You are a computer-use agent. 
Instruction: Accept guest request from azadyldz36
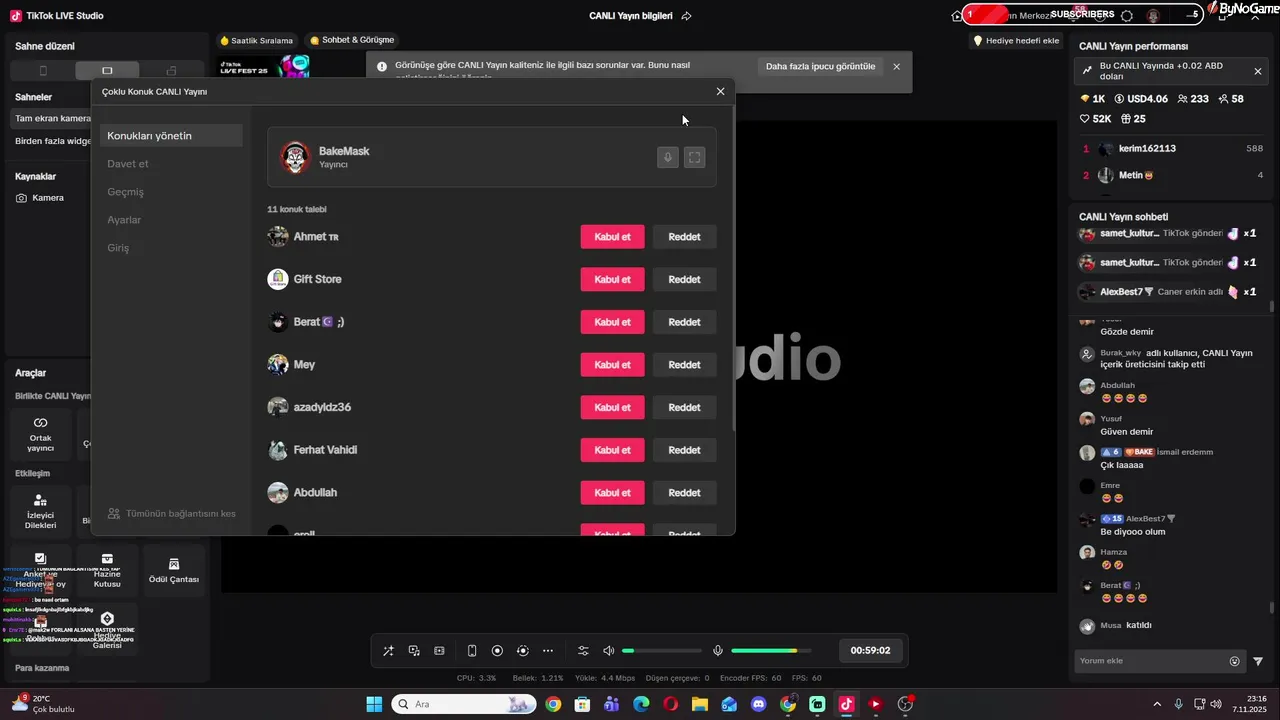point(612,407)
